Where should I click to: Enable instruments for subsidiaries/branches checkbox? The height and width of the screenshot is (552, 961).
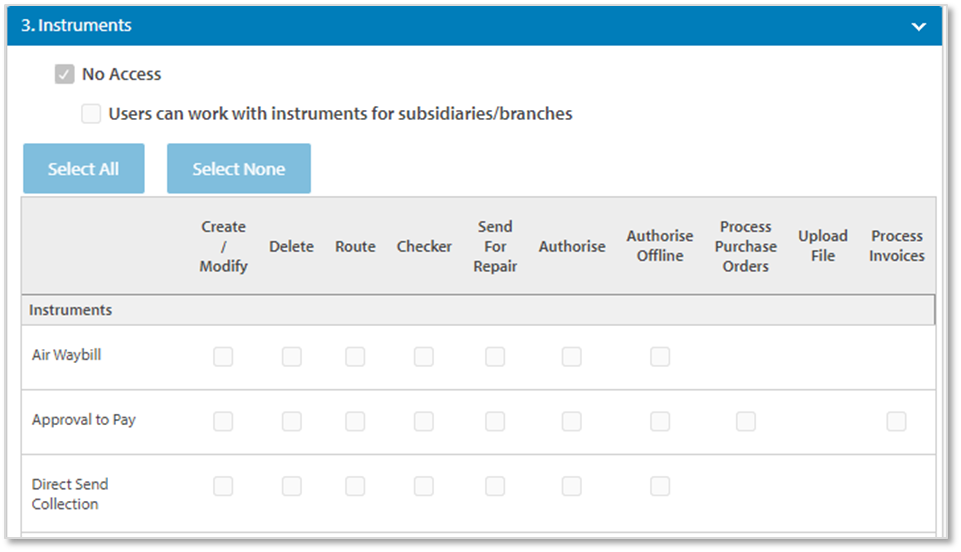(91, 114)
